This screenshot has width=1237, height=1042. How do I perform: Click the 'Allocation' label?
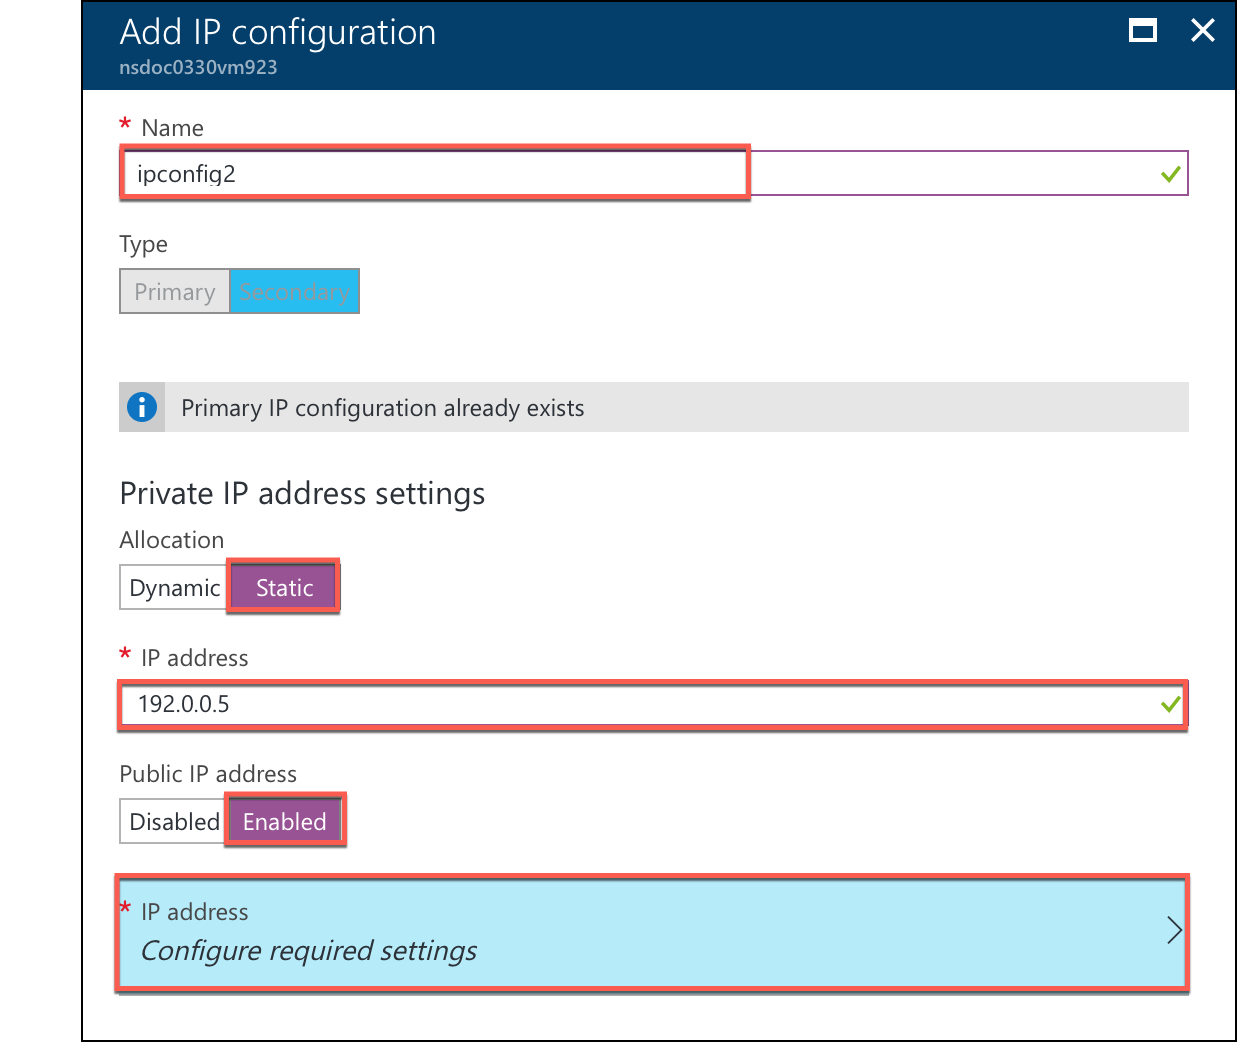(172, 540)
